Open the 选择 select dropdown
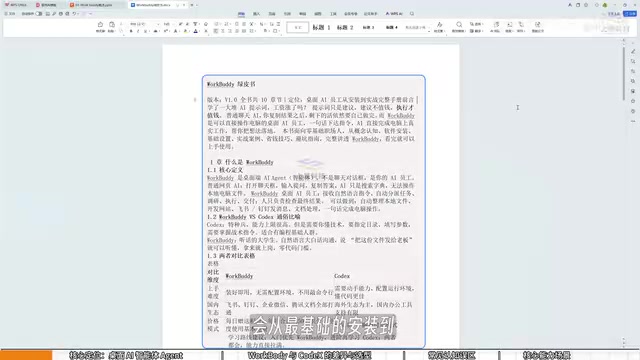 click(476, 24)
